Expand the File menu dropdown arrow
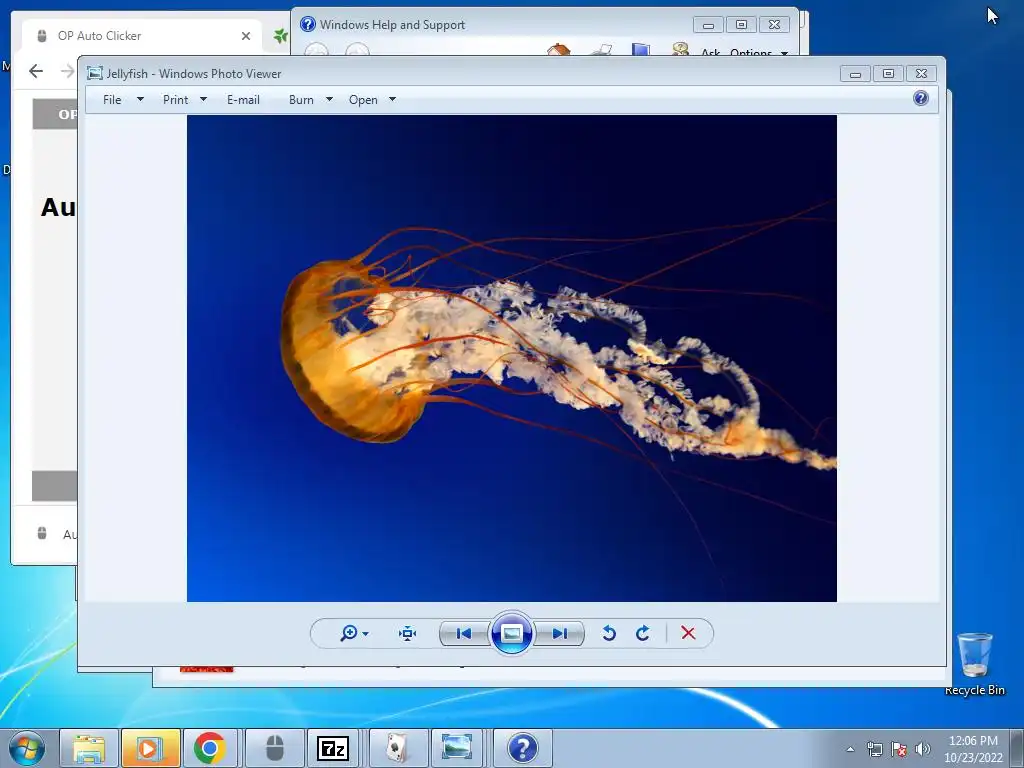Screen dimensions: 1024x768 140,99
